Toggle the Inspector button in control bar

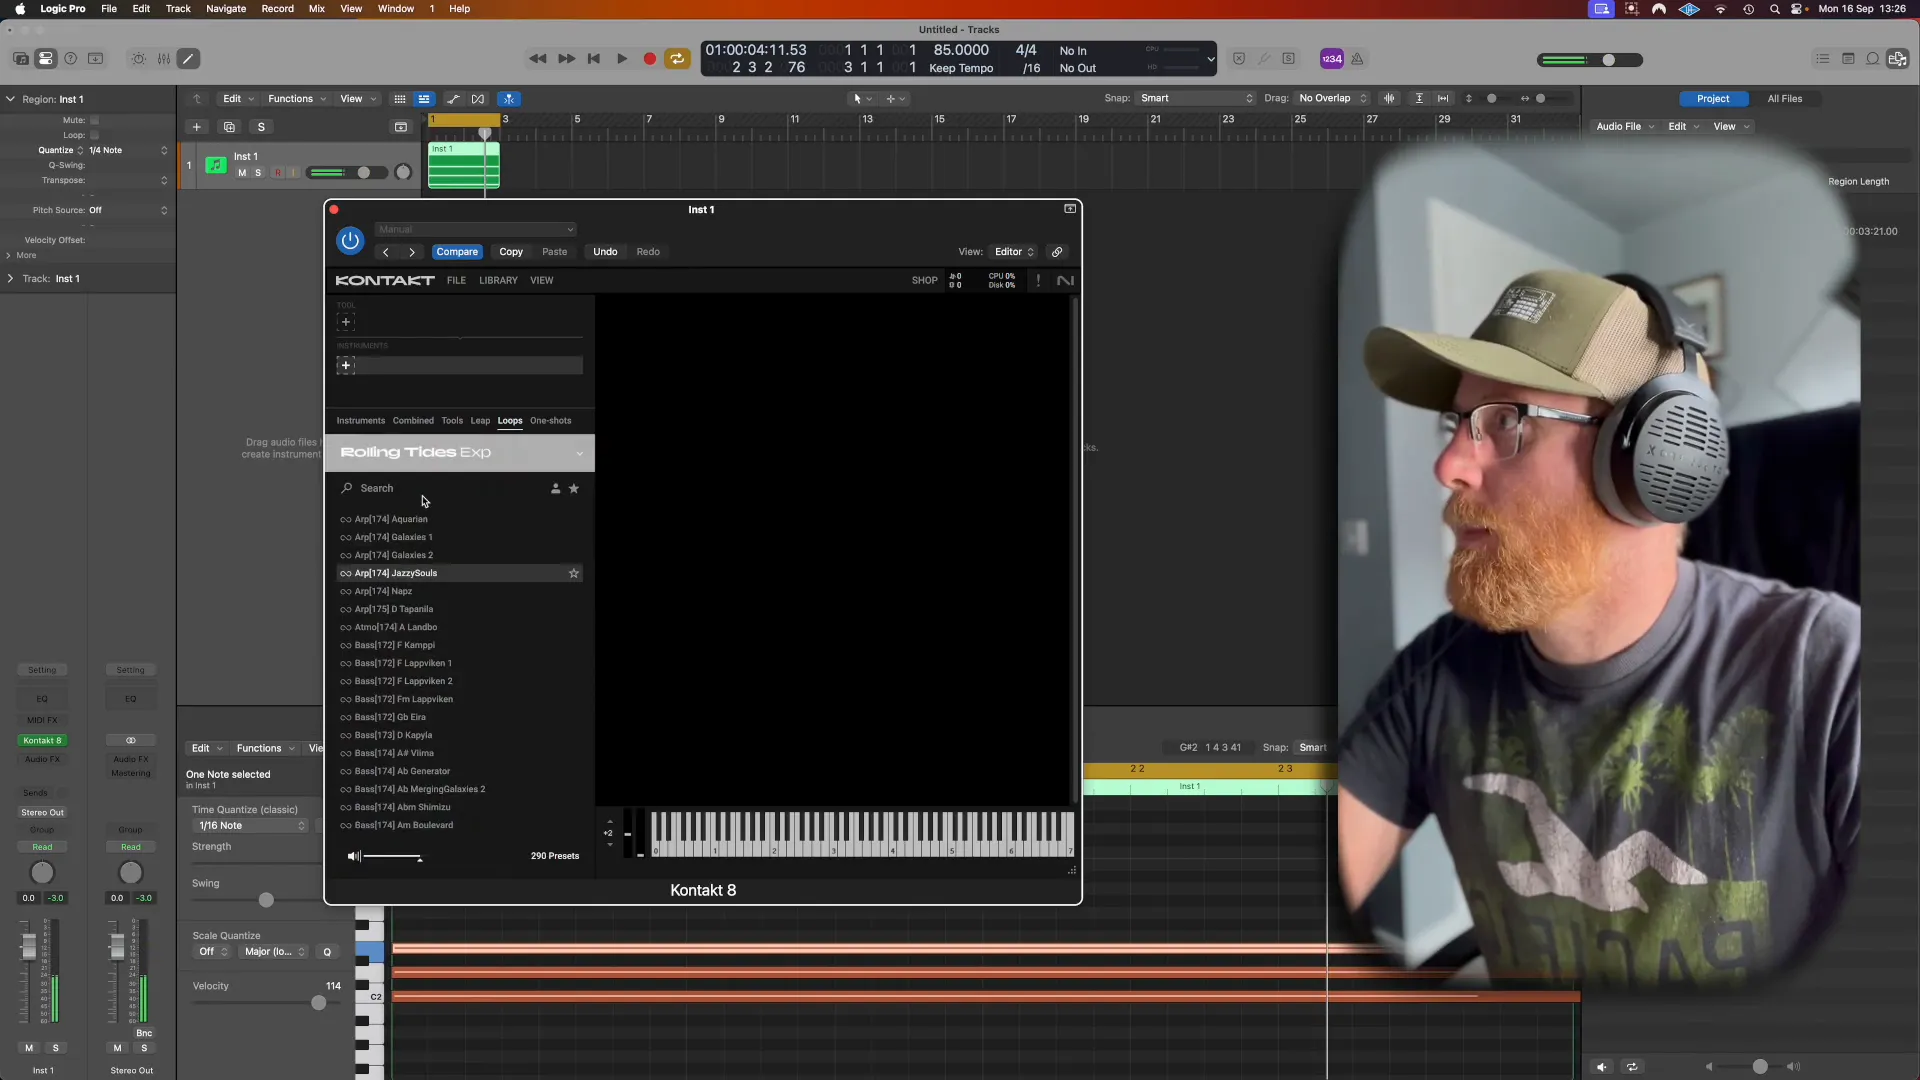(46, 59)
